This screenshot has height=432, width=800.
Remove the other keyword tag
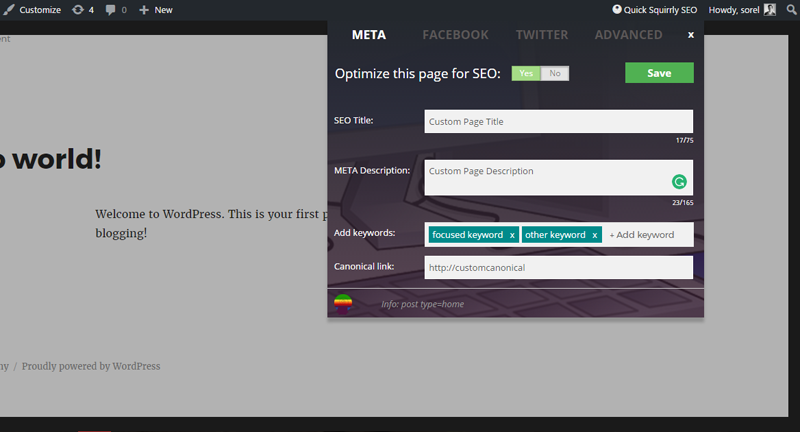point(594,235)
